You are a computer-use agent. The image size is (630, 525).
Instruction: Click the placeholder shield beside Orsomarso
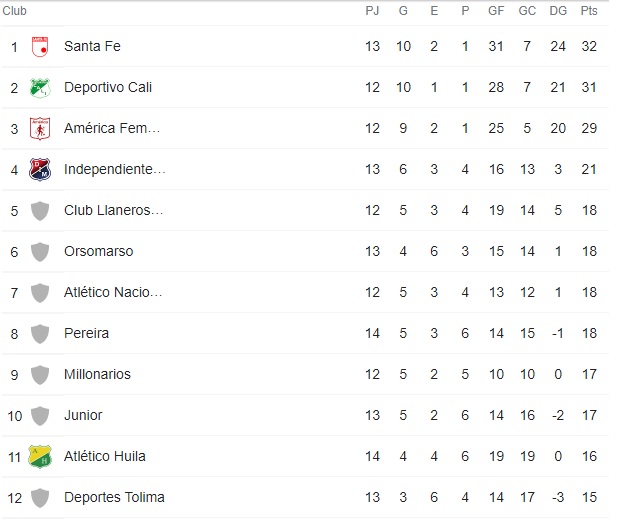point(40,251)
